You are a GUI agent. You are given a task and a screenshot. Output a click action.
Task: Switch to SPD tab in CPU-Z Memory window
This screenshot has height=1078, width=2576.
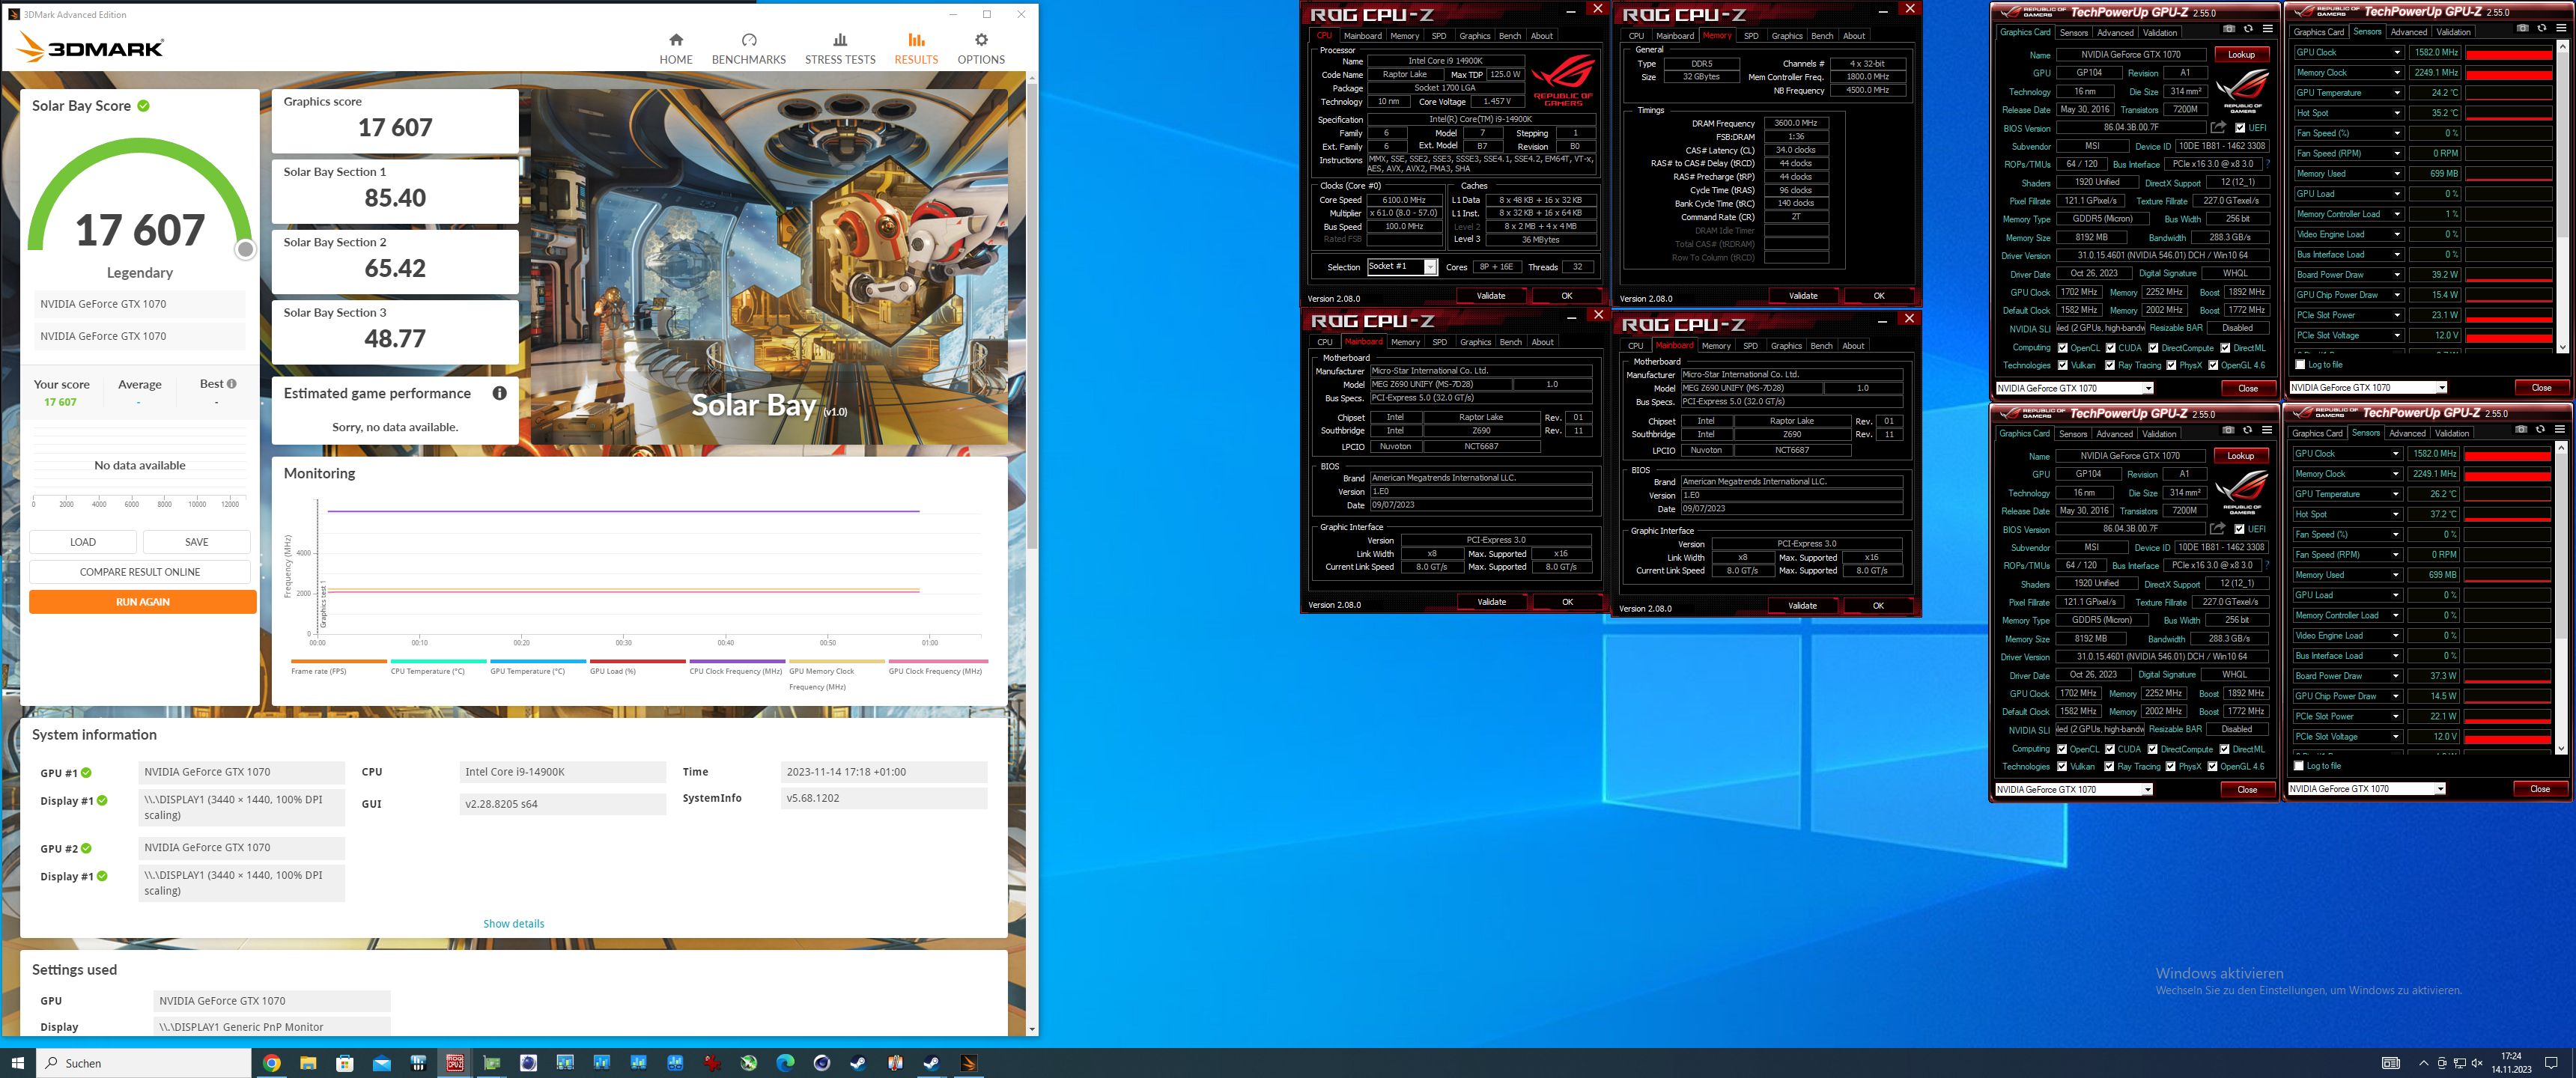point(1751,36)
